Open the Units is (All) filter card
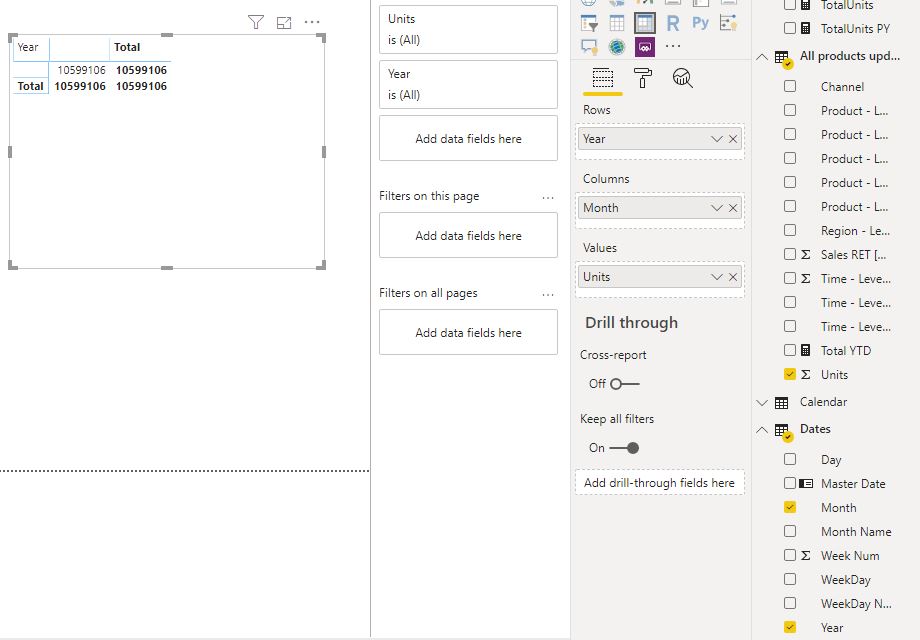 coord(468,29)
